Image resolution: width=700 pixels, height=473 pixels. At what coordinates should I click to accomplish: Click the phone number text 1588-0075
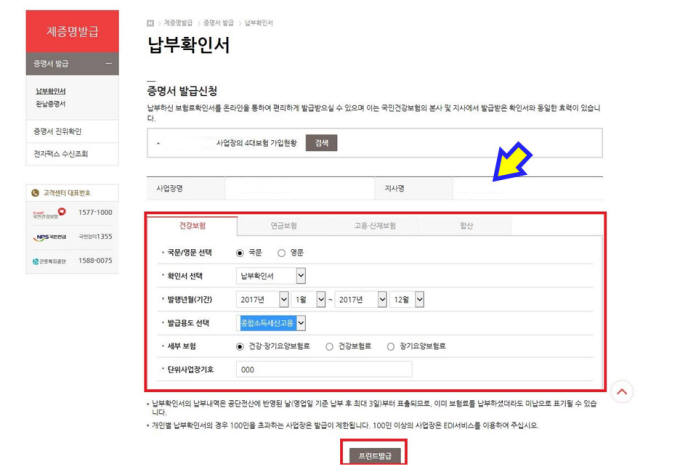(95, 261)
